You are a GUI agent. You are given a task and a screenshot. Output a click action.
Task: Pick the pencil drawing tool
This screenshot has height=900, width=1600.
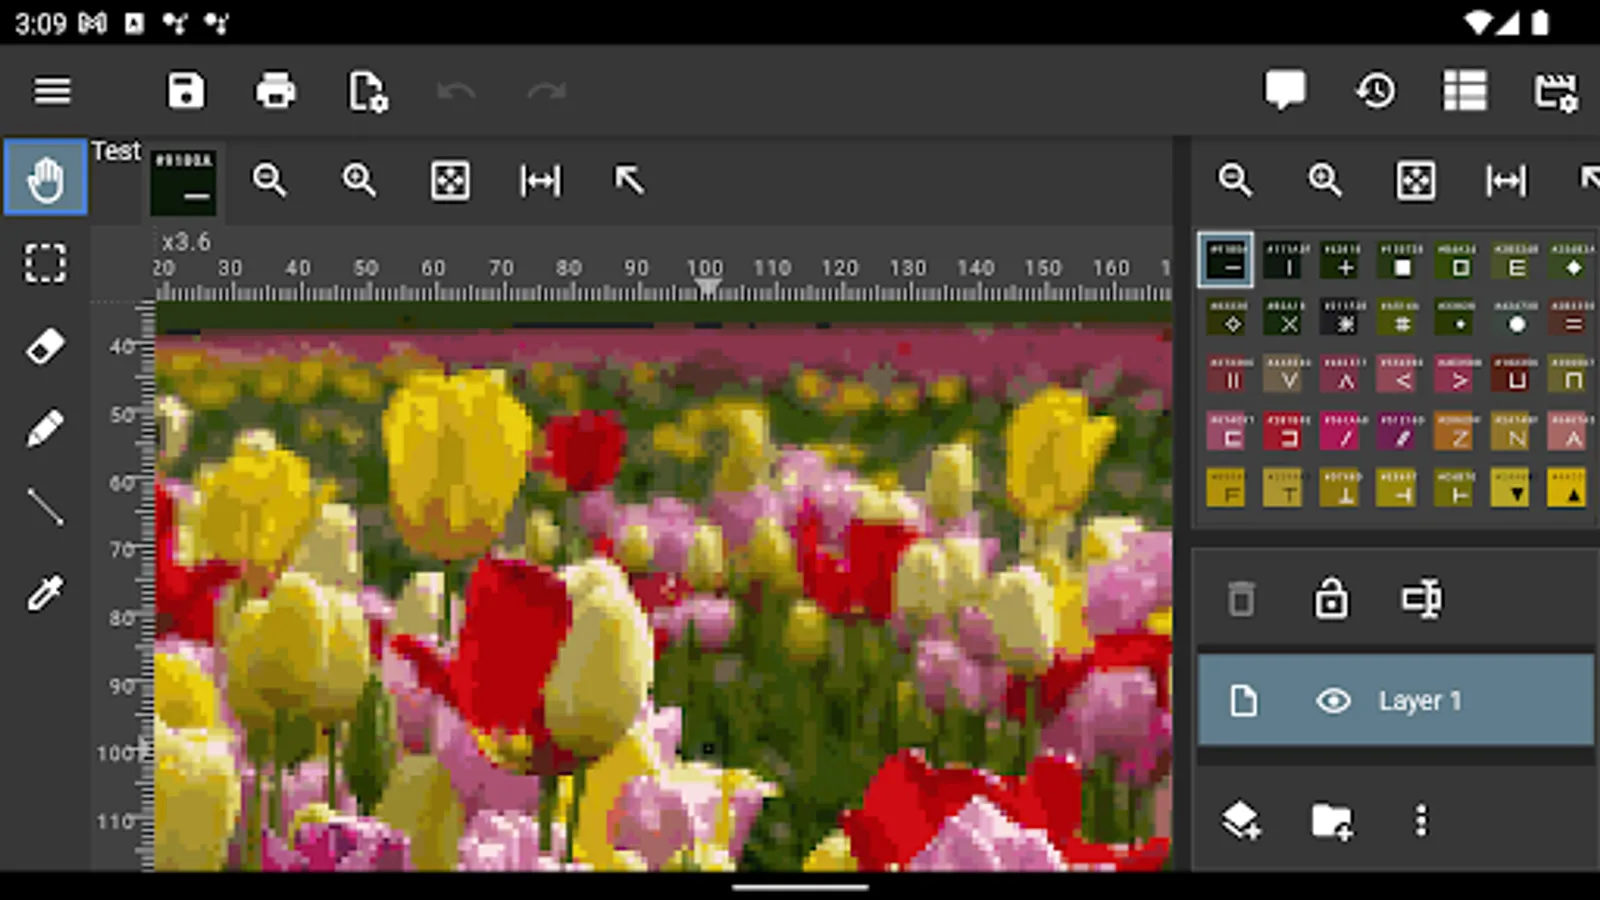point(46,428)
